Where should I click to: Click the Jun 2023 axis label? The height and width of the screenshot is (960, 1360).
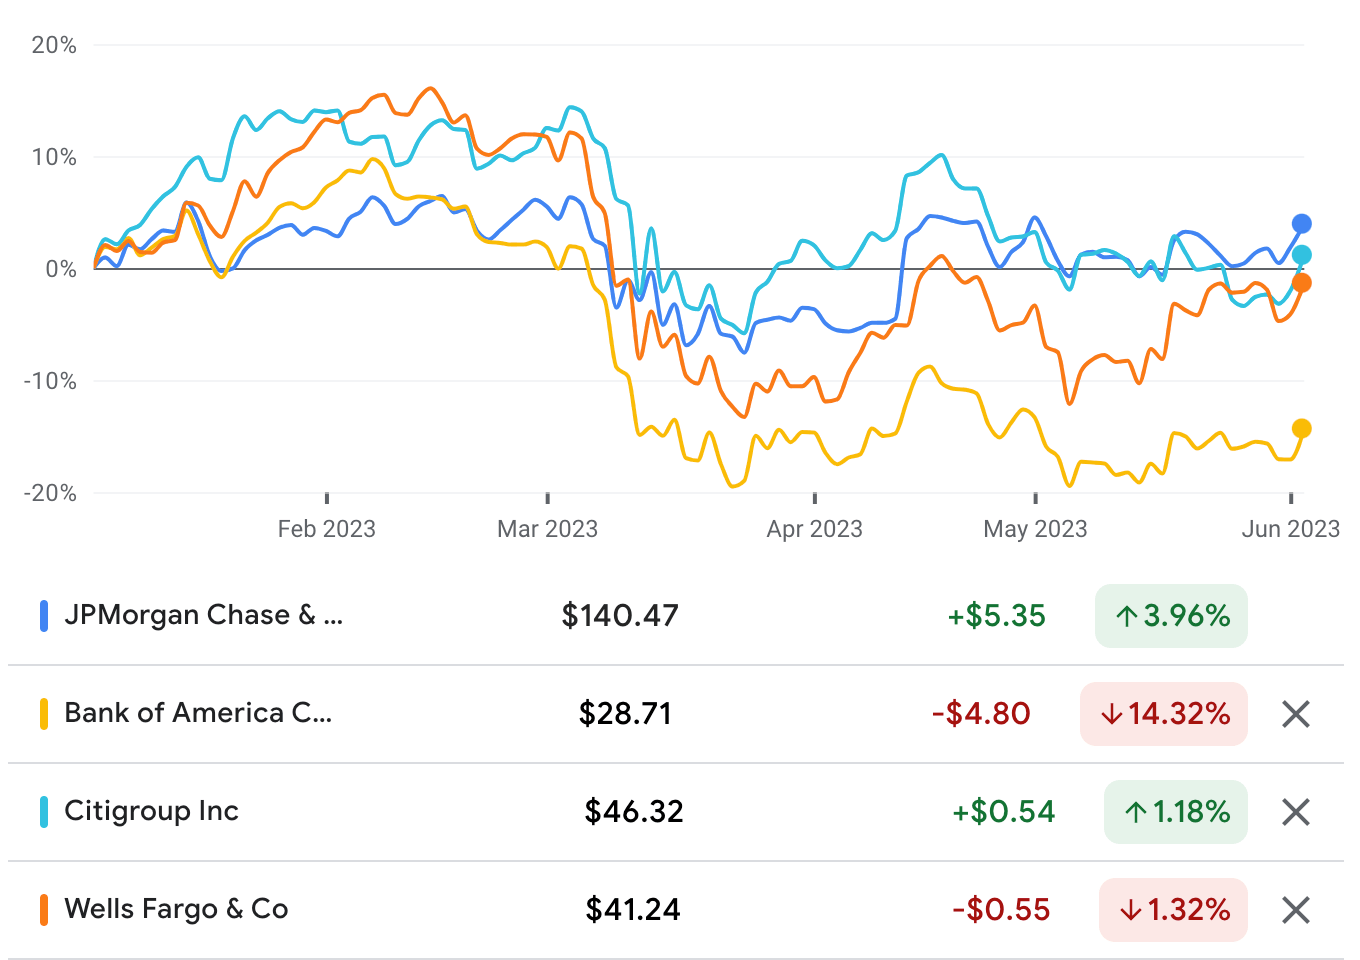(x=1292, y=528)
